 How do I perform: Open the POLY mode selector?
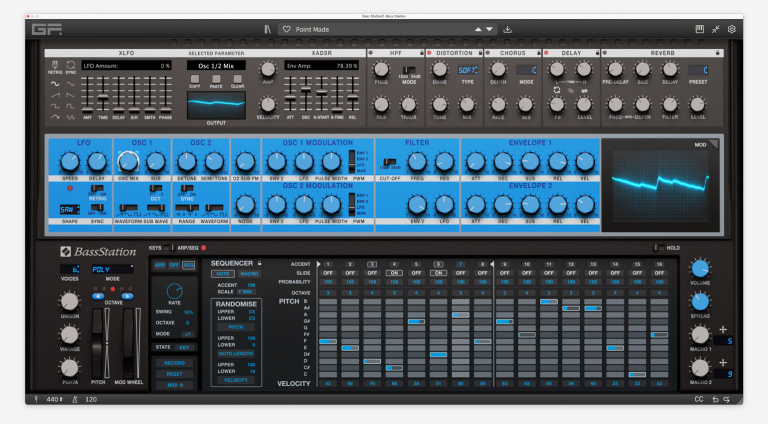point(113,269)
